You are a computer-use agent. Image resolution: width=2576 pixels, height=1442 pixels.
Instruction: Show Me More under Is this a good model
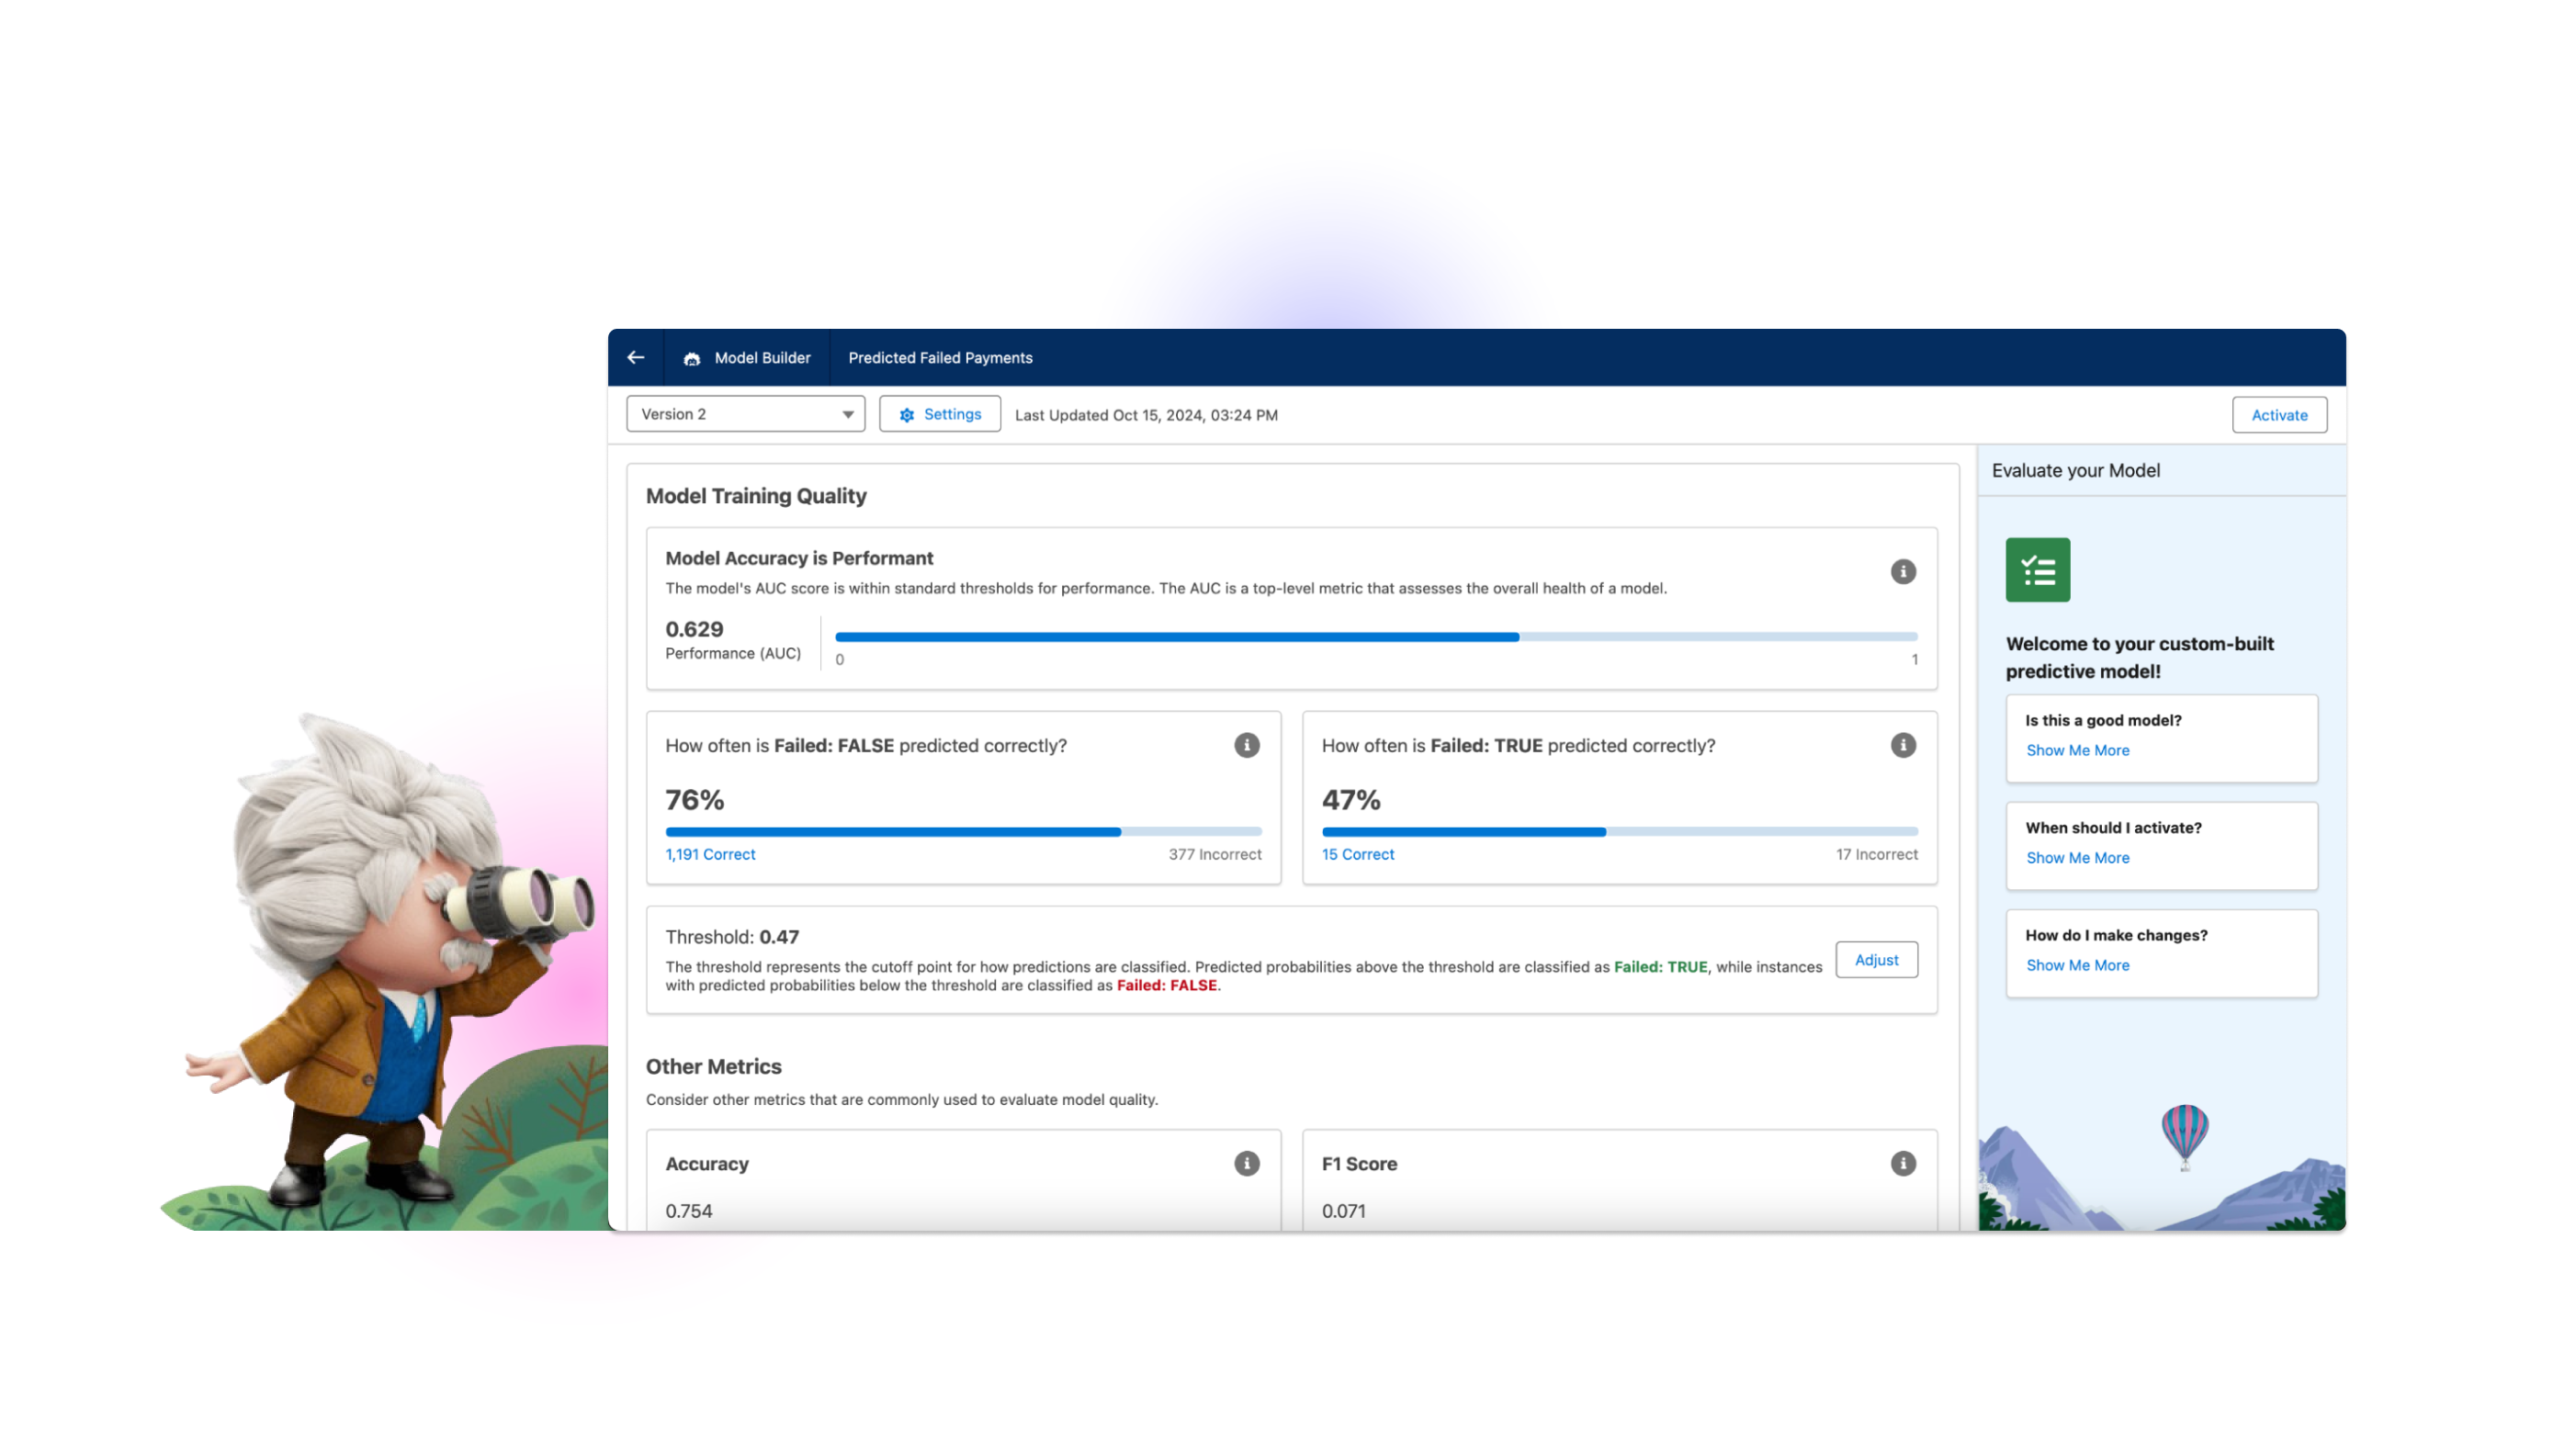click(x=2077, y=750)
